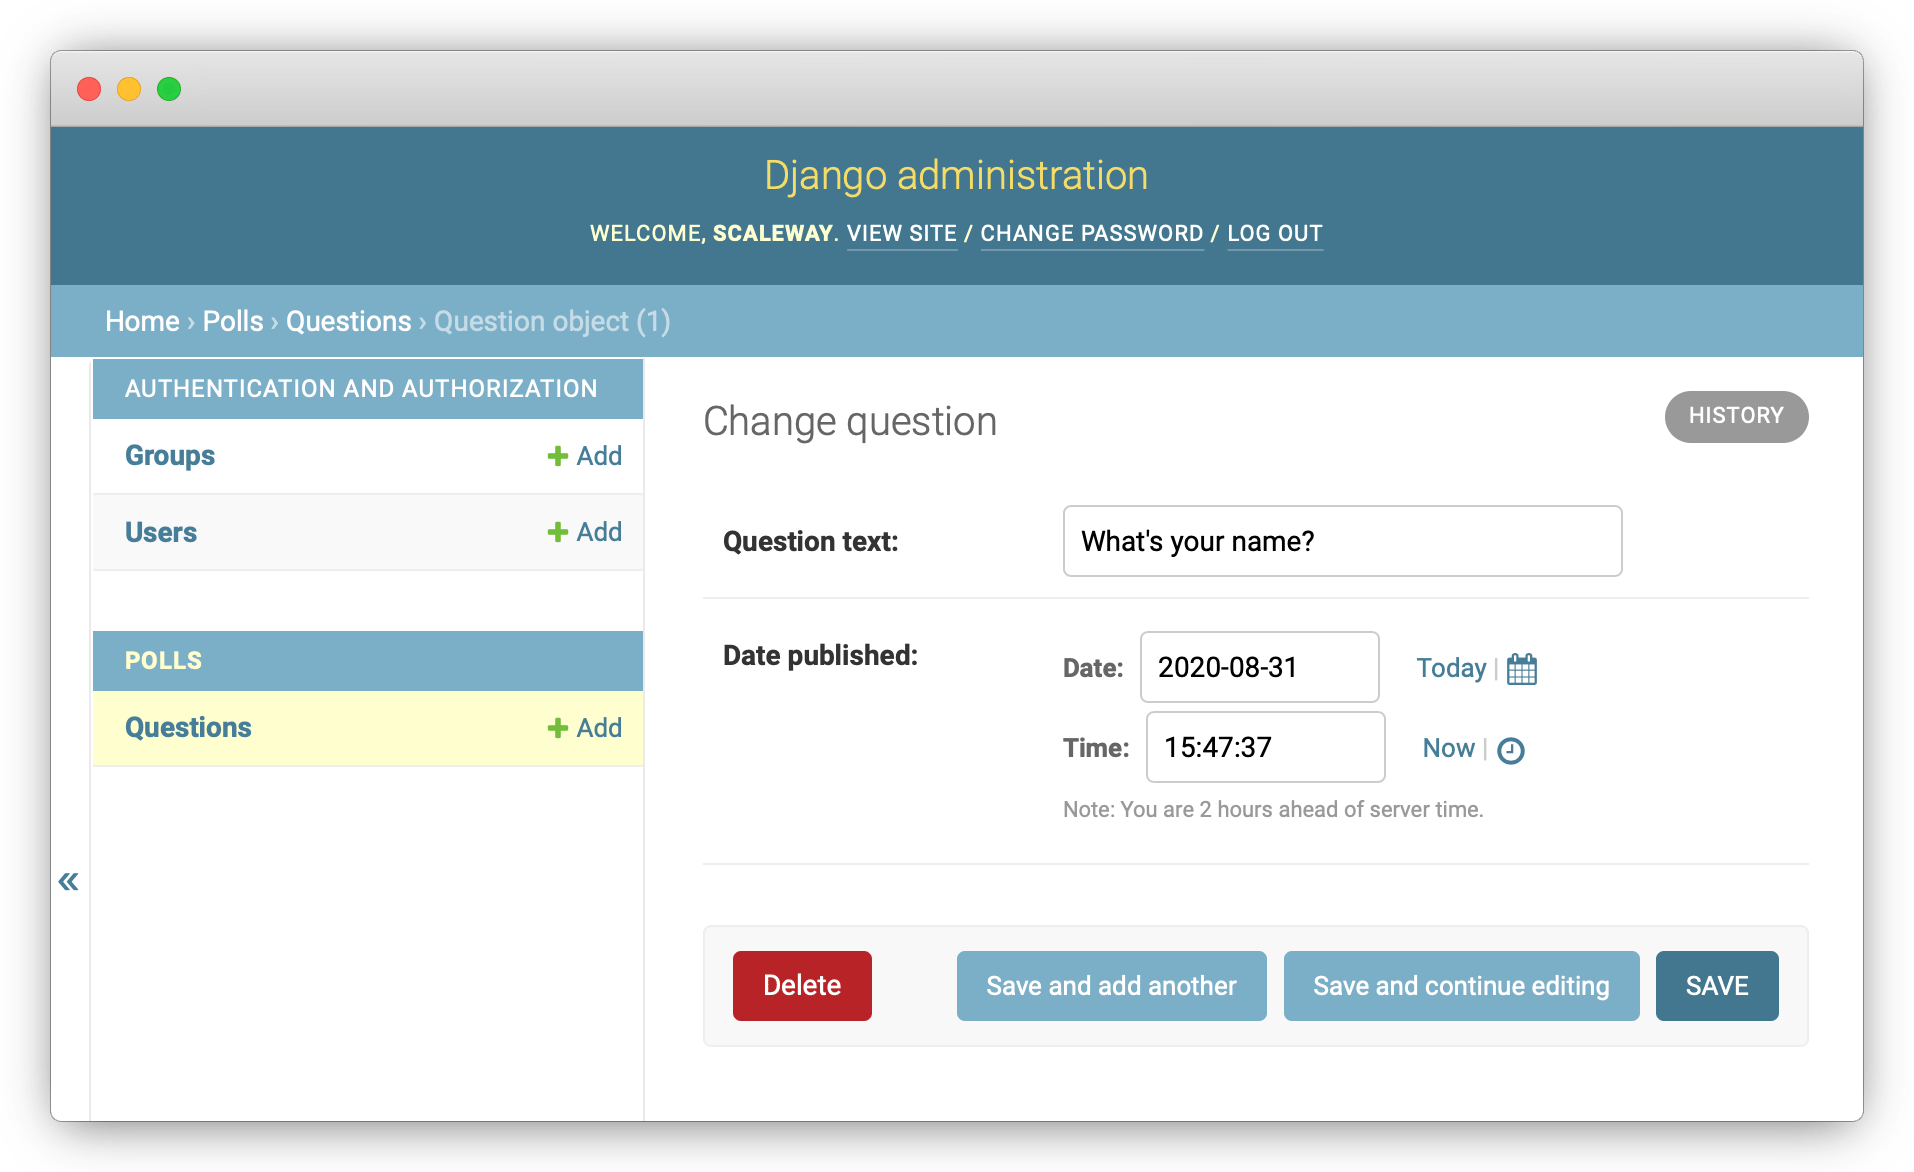Click Save and add another
The width and height of the screenshot is (1914, 1172).
tap(1111, 986)
